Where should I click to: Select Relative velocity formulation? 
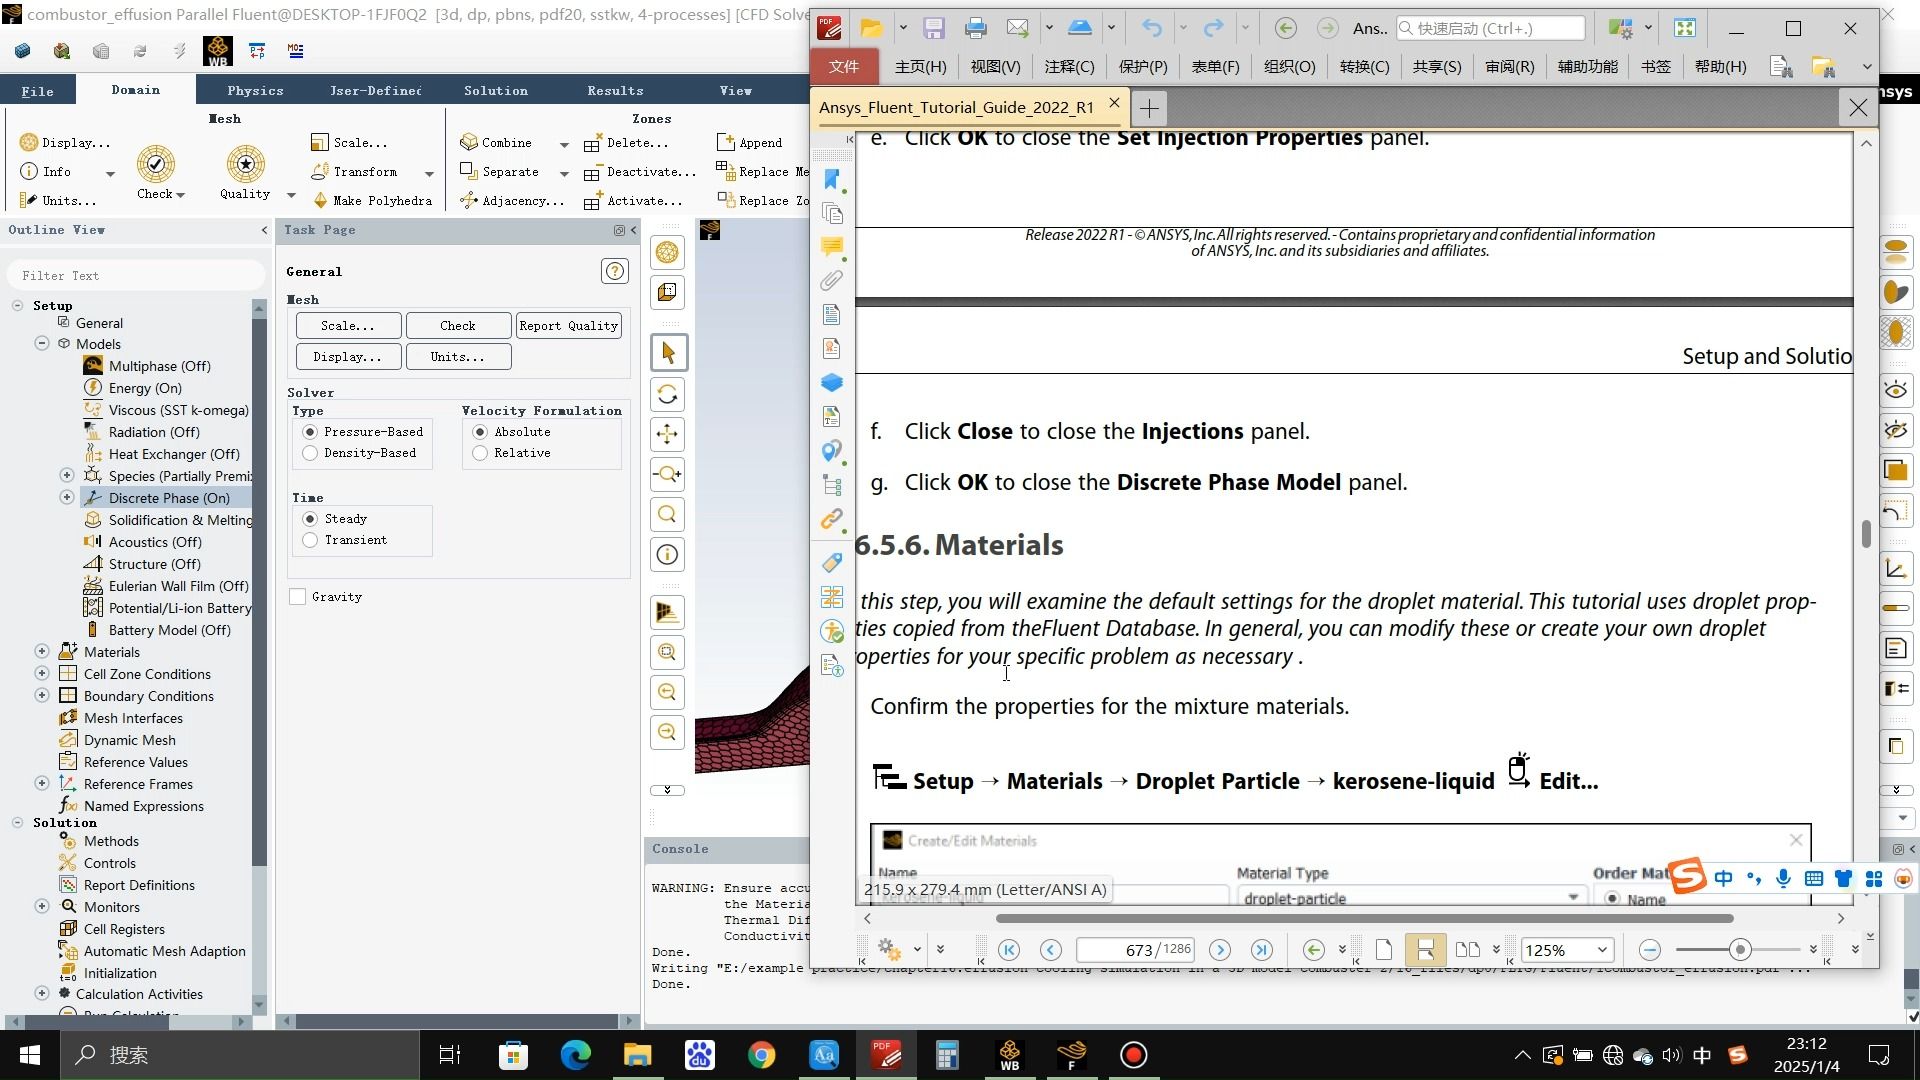(x=480, y=453)
